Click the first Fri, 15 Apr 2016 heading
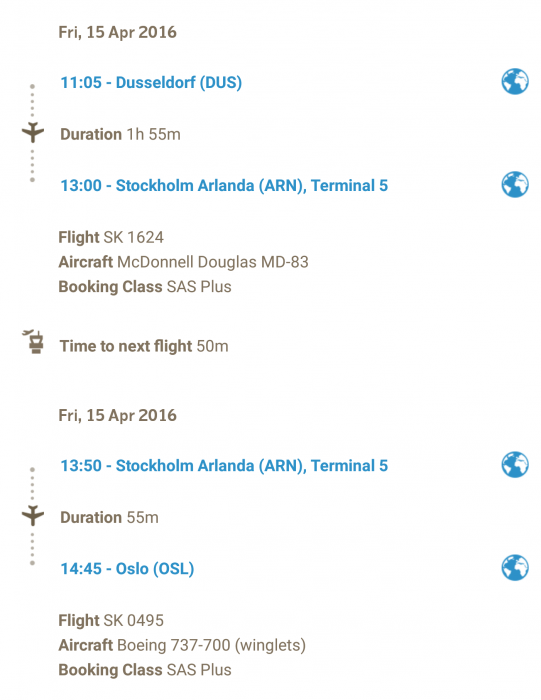541x700 pixels. click(117, 32)
